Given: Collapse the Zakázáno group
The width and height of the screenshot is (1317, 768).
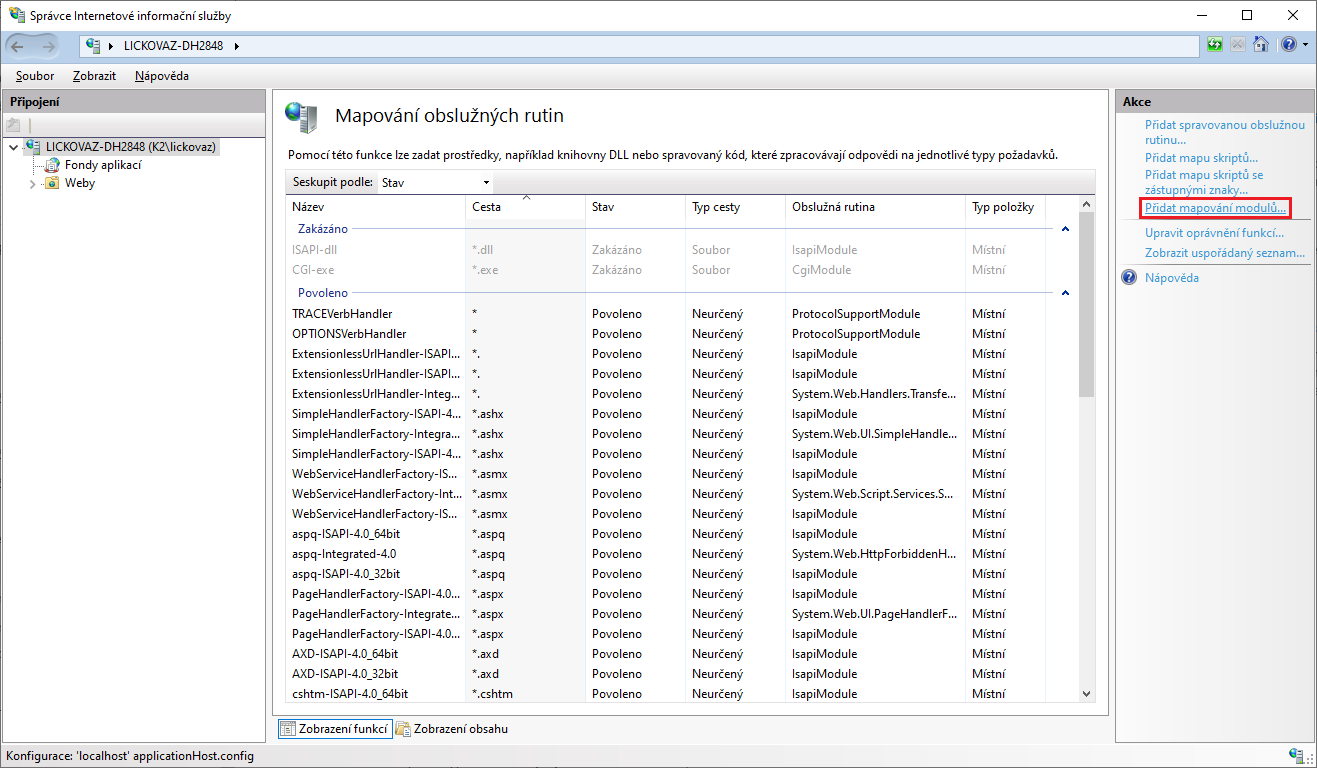Looking at the screenshot, I should coord(1065,229).
